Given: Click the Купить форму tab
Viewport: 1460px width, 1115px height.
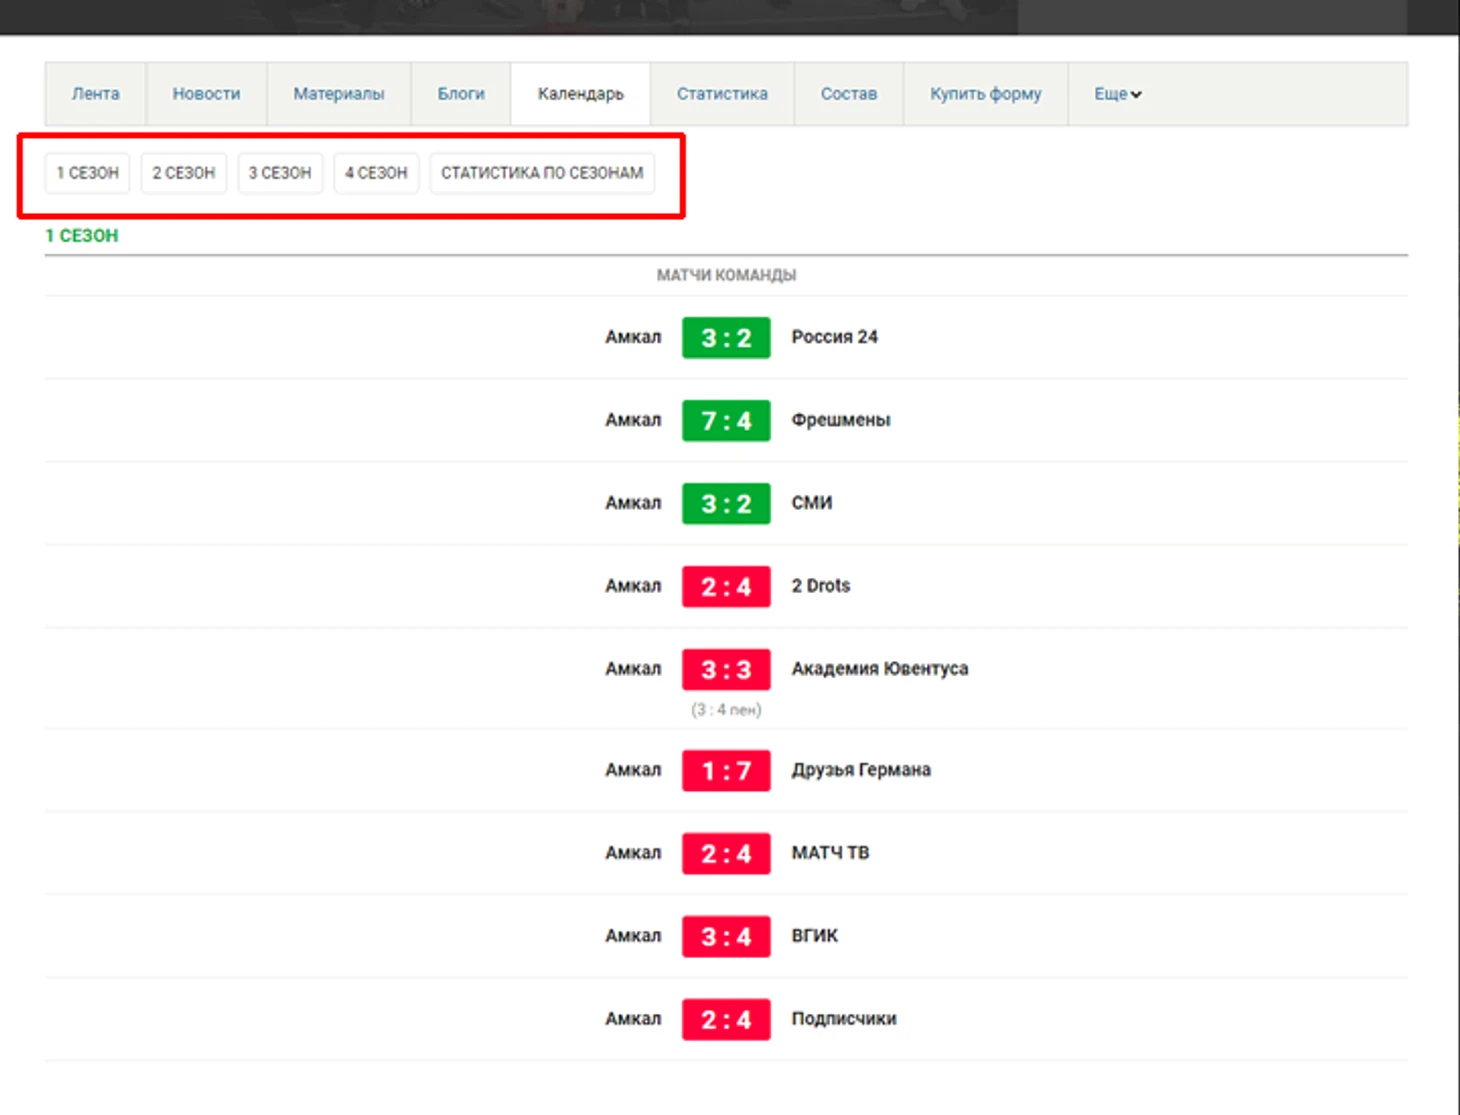Looking at the screenshot, I should 985,94.
